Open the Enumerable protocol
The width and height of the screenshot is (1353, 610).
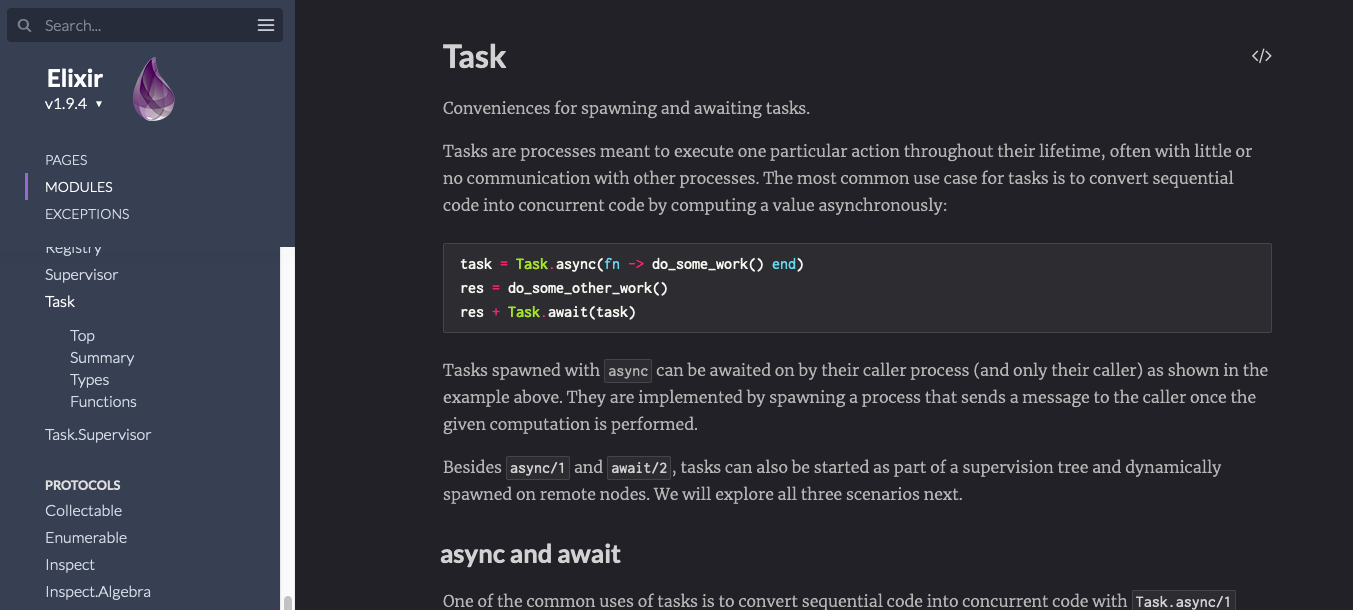click(x=86, y=538)
